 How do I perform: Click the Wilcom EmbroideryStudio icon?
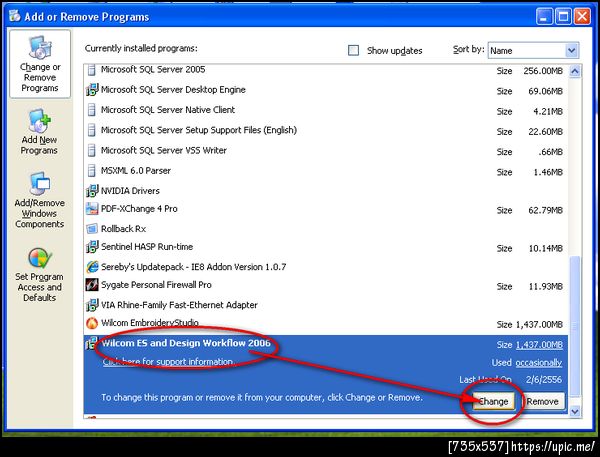click(92, 323)
